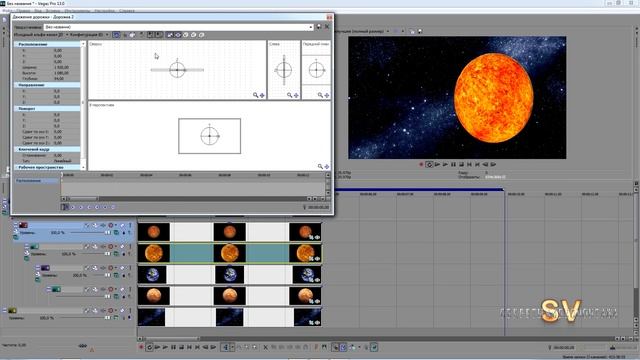Viewport: 640px width, 360px height.
Task: Click the Ширина value 1 920,00
Action: (x=61, y=67)
